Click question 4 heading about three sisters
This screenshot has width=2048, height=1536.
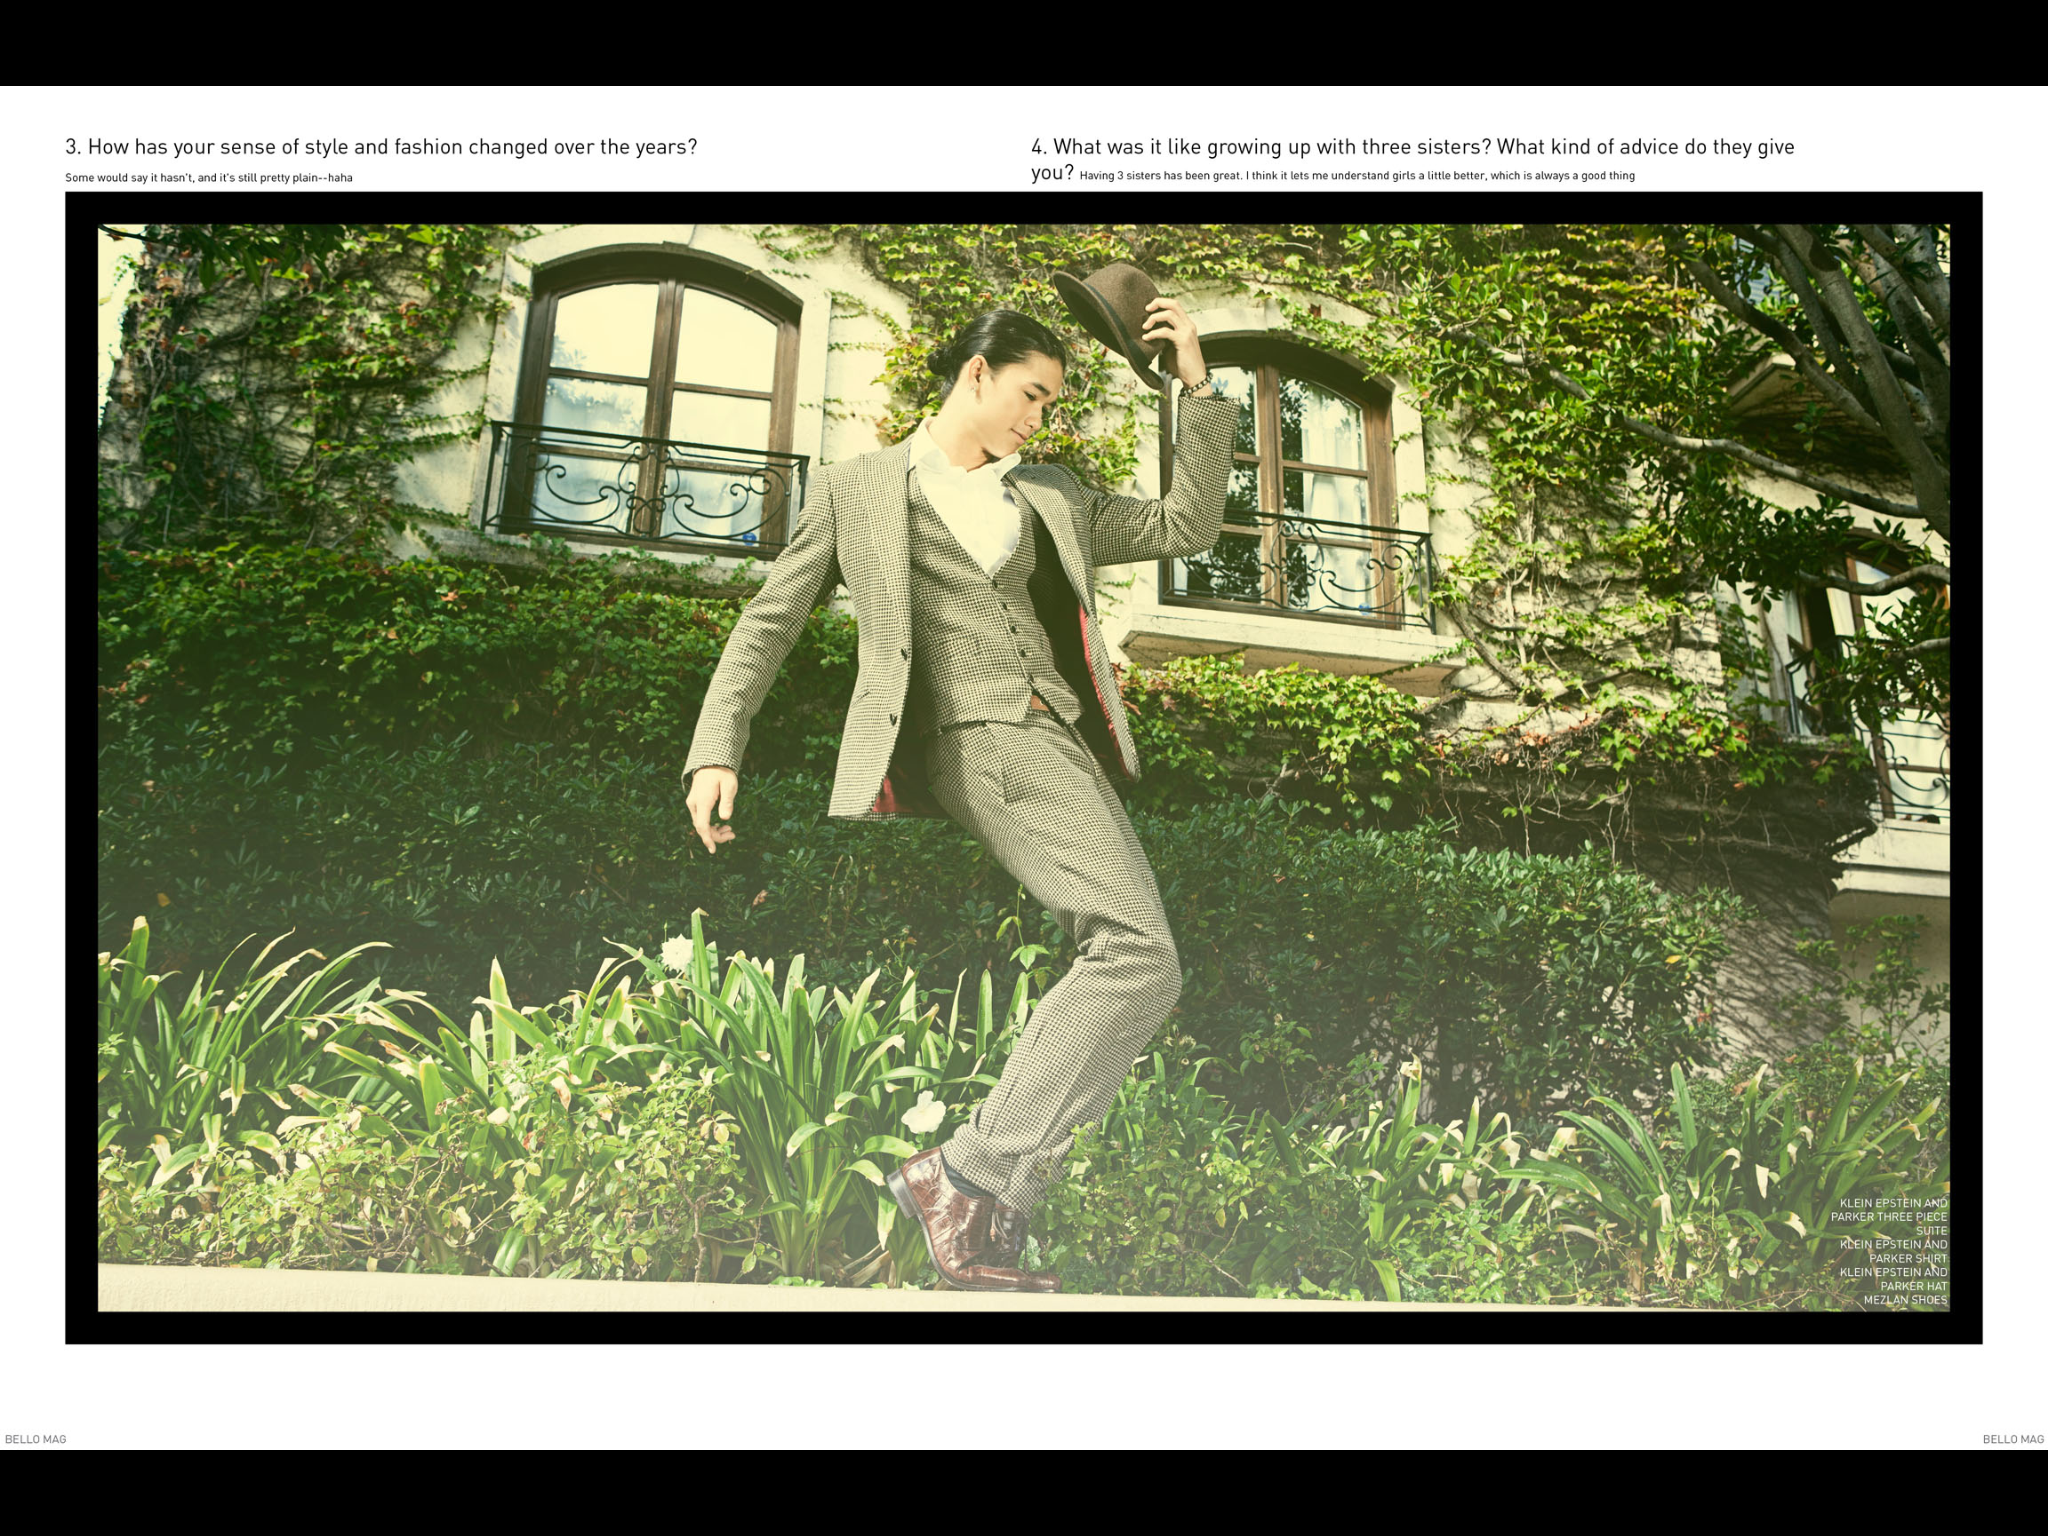pyautogui.click(x=1412, y=159)
